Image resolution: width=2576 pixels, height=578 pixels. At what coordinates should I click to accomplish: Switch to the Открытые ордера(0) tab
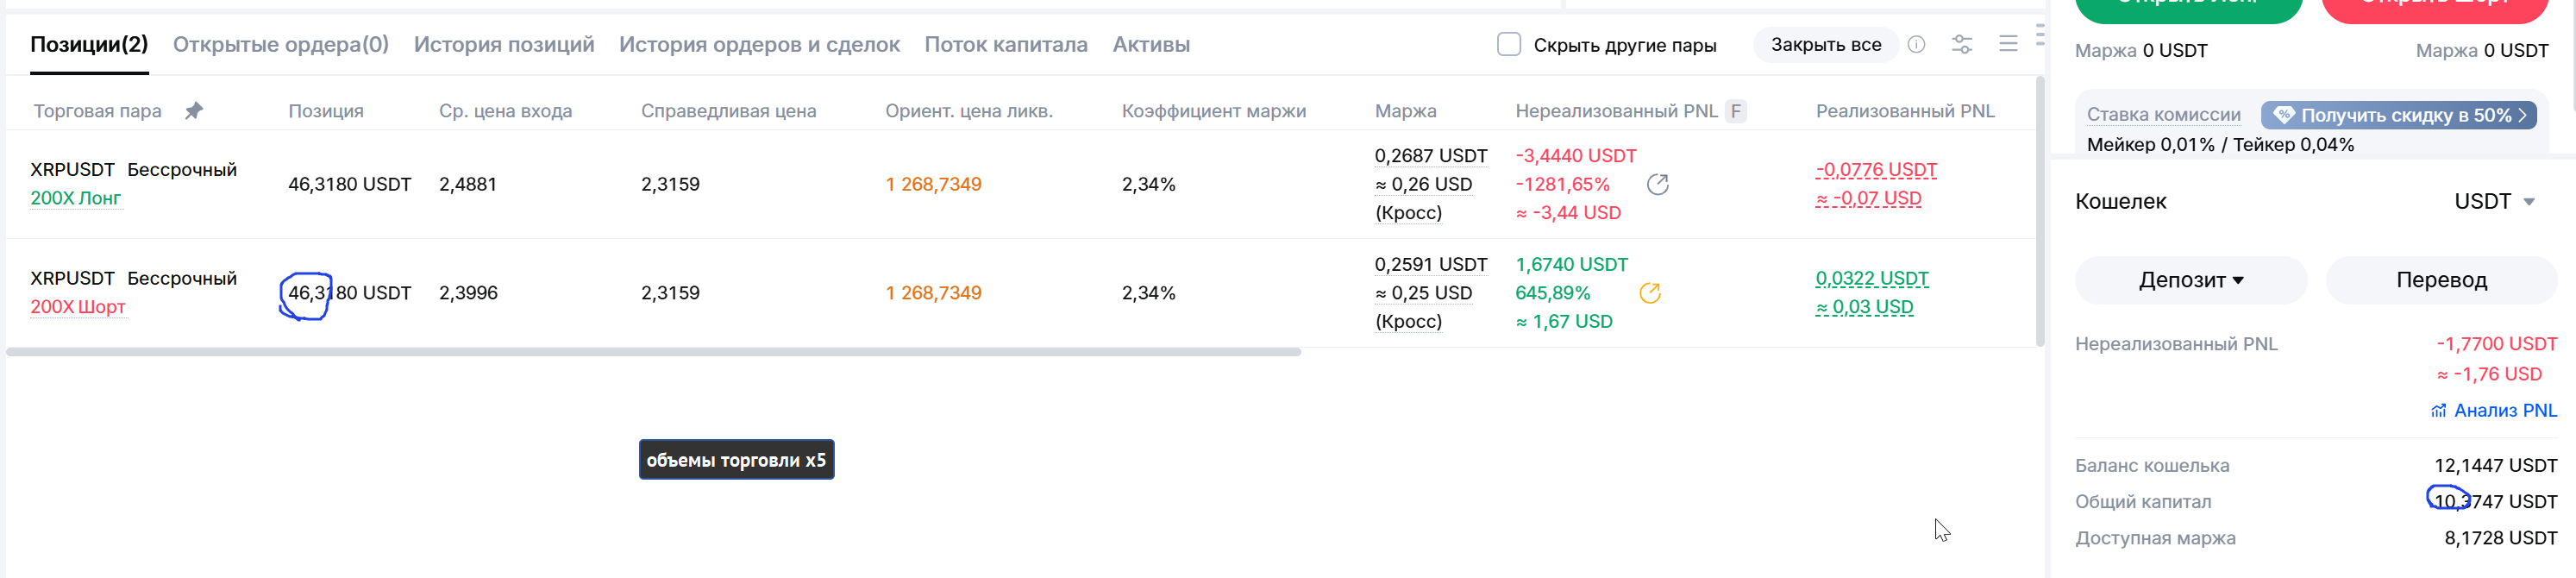281,45
